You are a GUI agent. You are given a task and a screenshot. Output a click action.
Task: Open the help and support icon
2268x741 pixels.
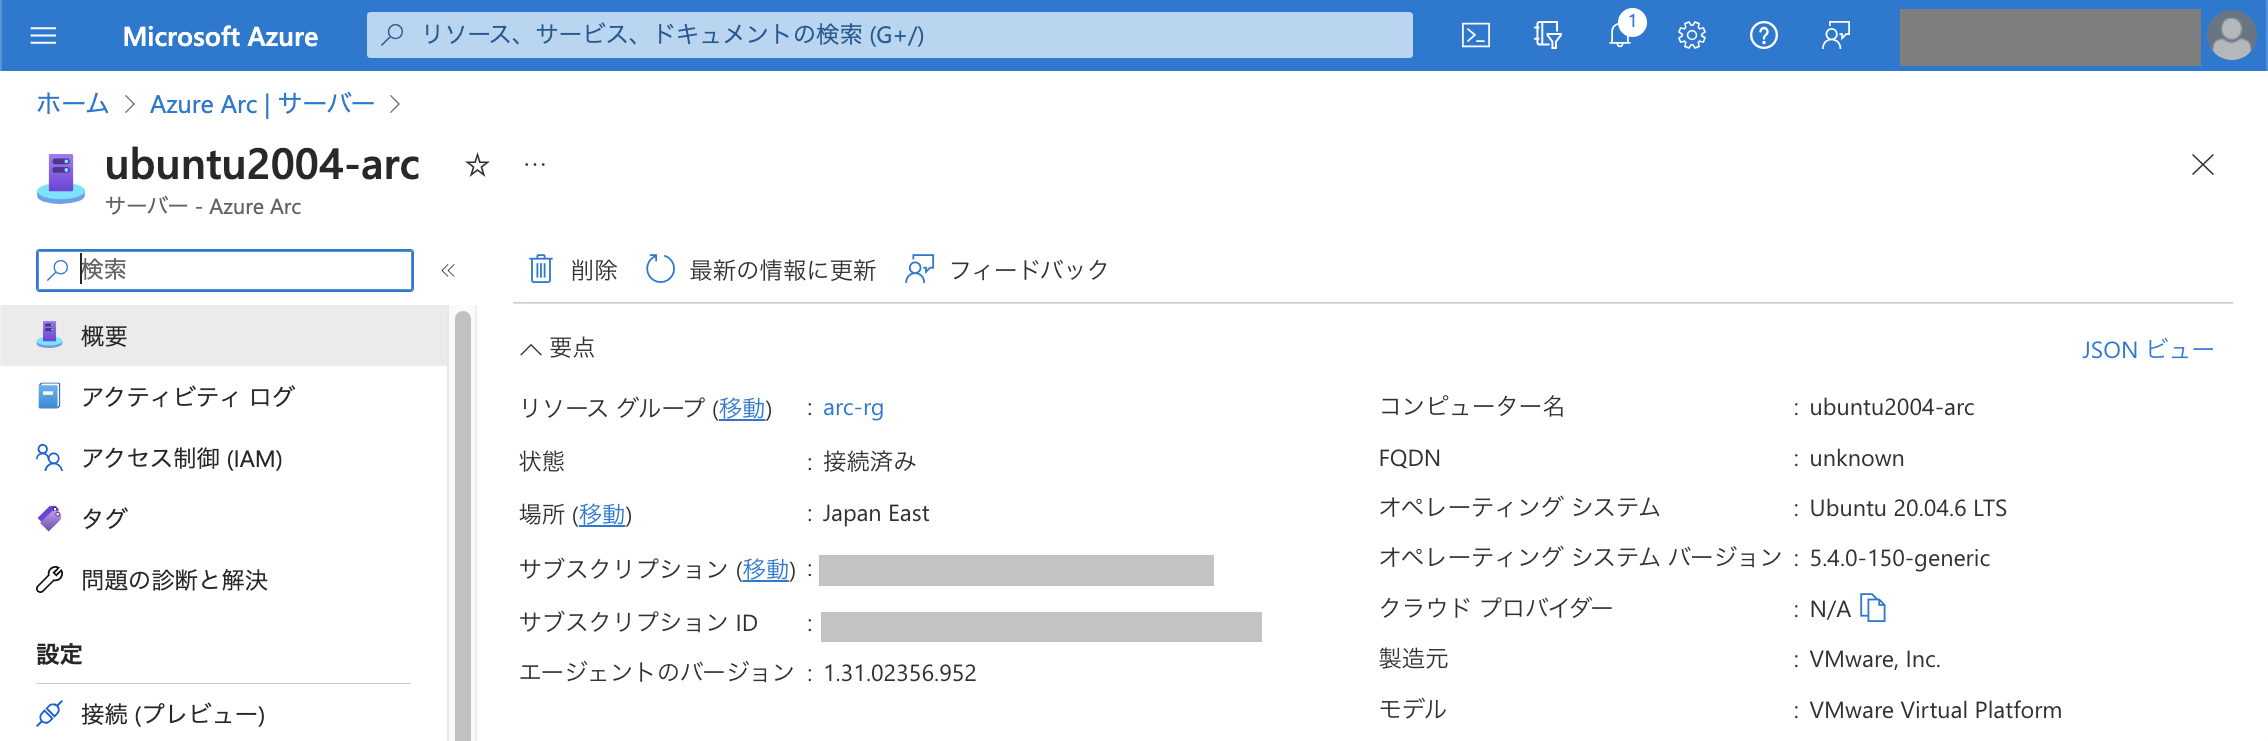[x=1764, y=36]
